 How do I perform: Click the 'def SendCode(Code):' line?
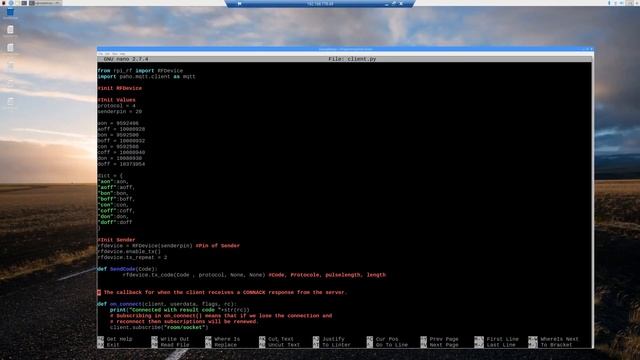[x=127, y=269]
